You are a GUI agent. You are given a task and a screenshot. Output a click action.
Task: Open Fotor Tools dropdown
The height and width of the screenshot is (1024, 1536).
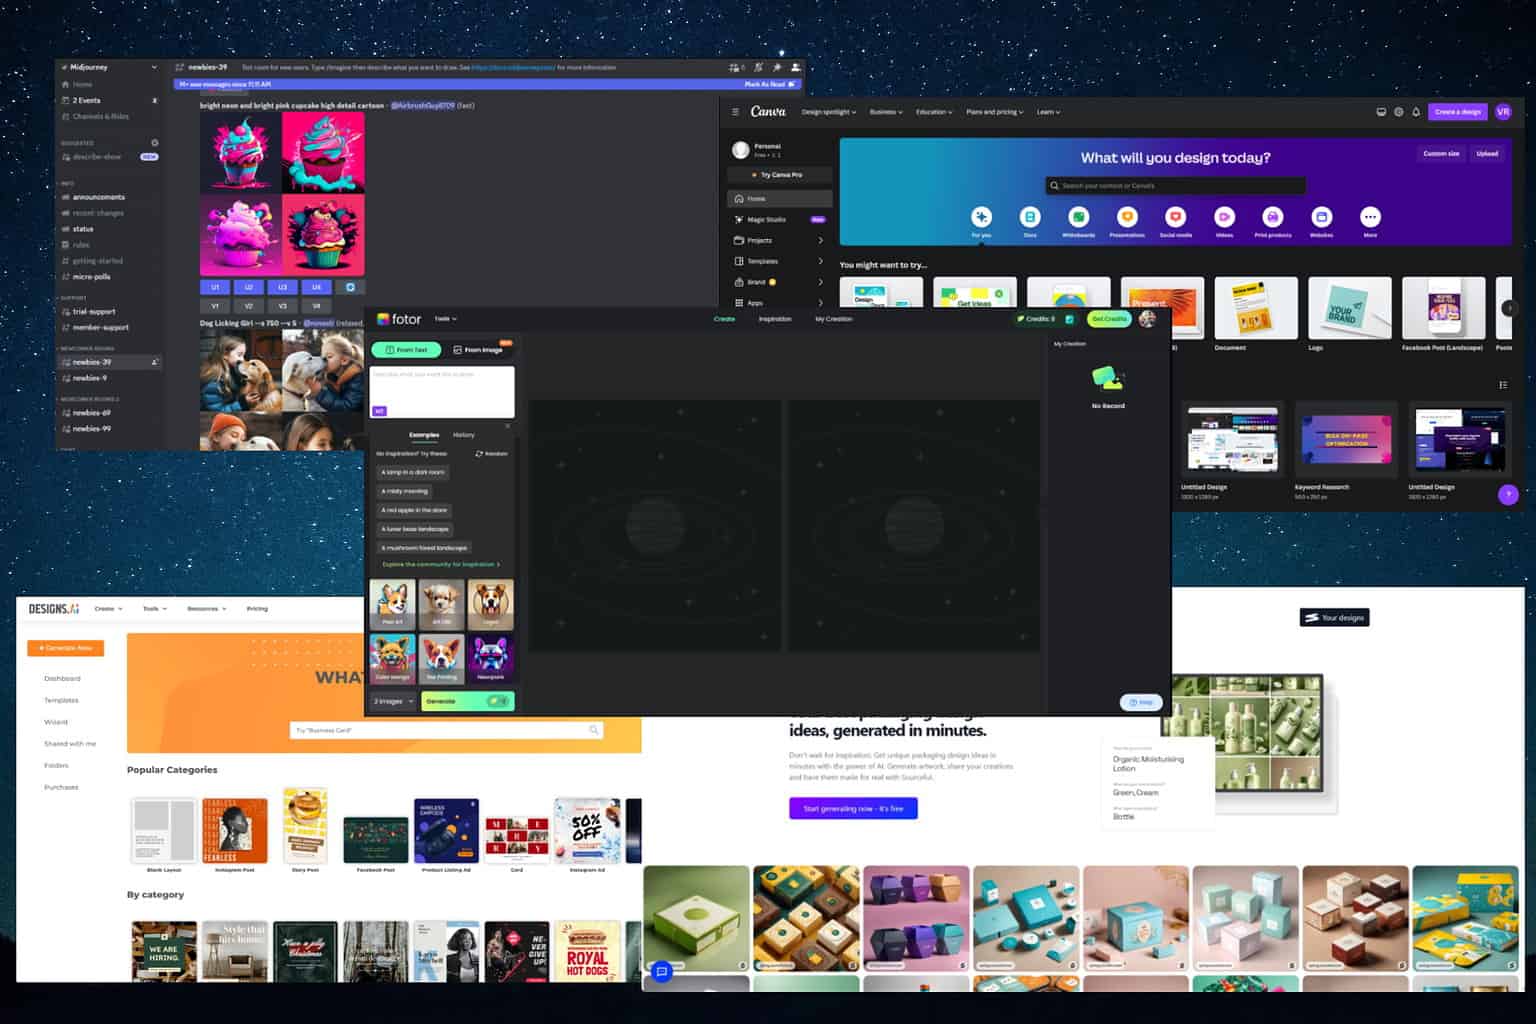pos(445,319)
